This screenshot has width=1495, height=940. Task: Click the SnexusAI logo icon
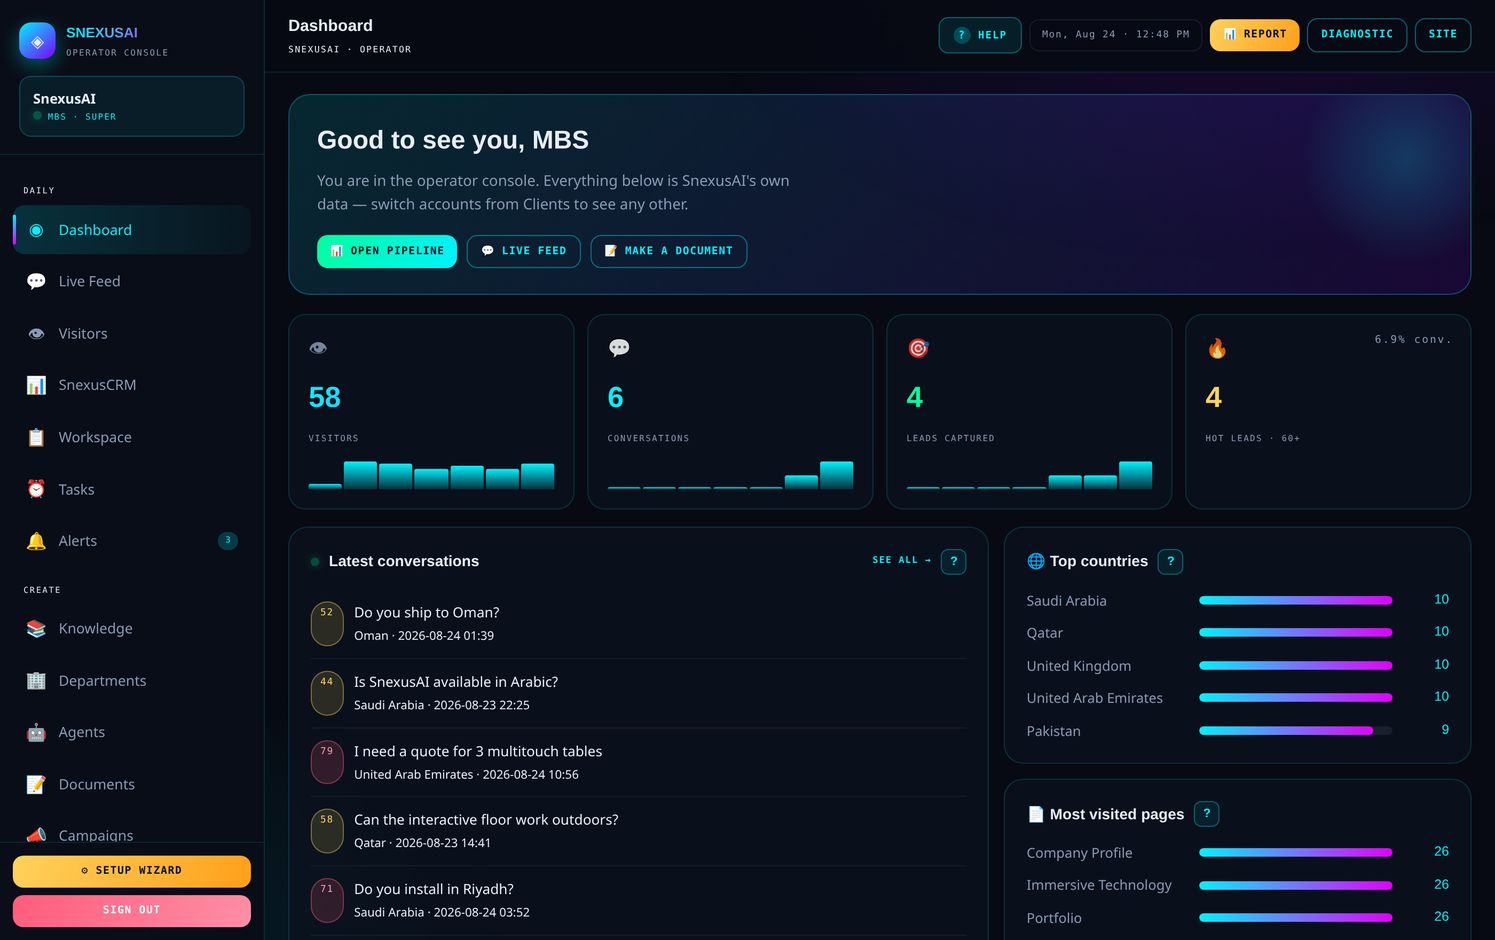[37, 41]
